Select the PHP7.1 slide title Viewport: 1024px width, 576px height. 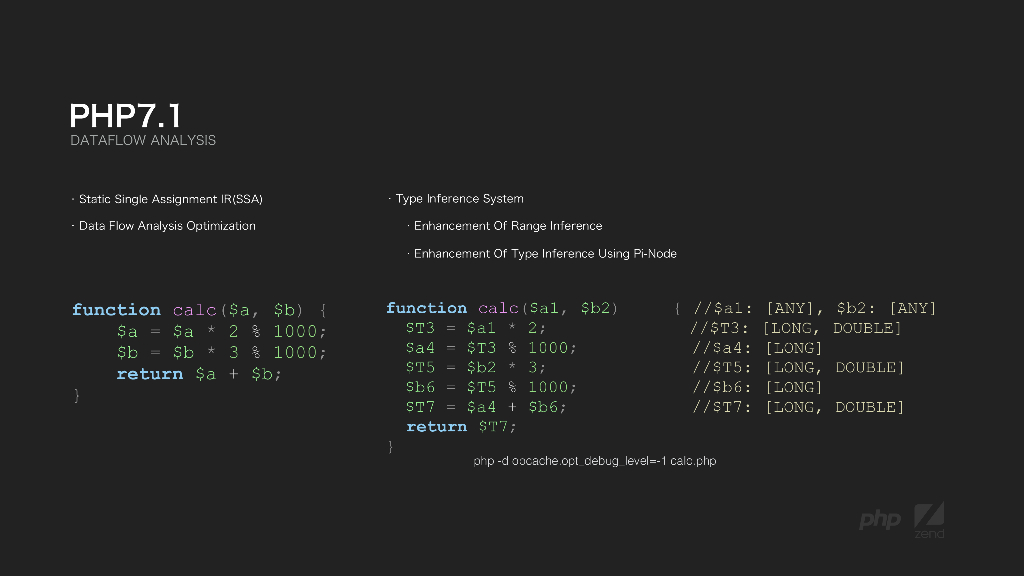[125, 116]
